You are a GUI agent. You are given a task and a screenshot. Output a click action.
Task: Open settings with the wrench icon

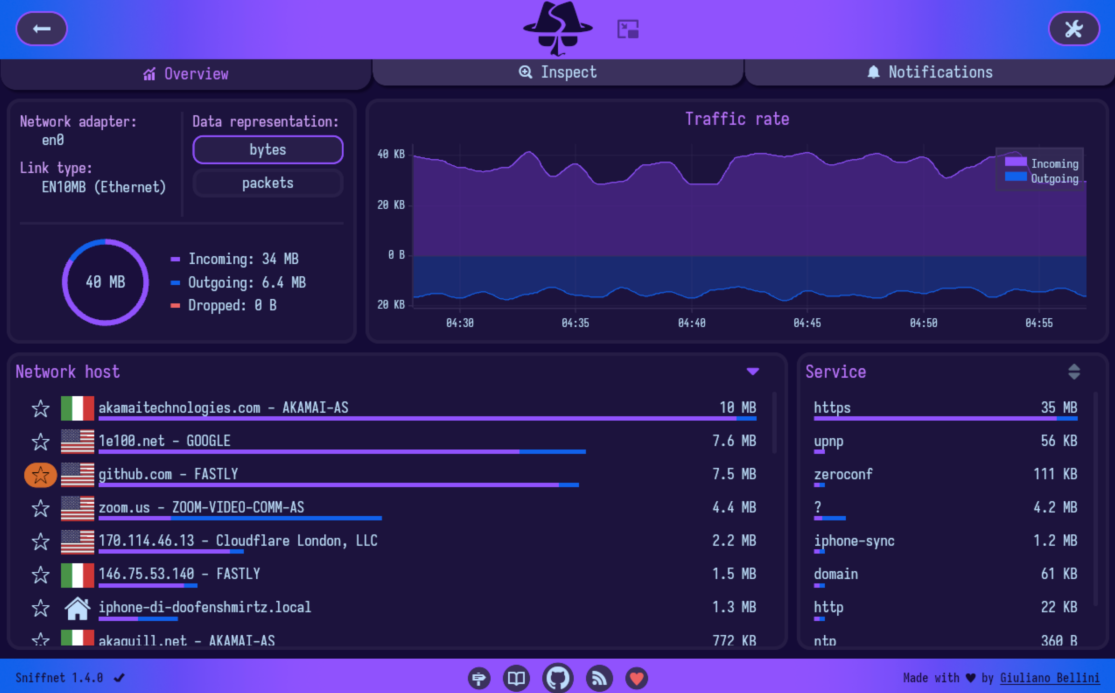[x=1073, y=29]
